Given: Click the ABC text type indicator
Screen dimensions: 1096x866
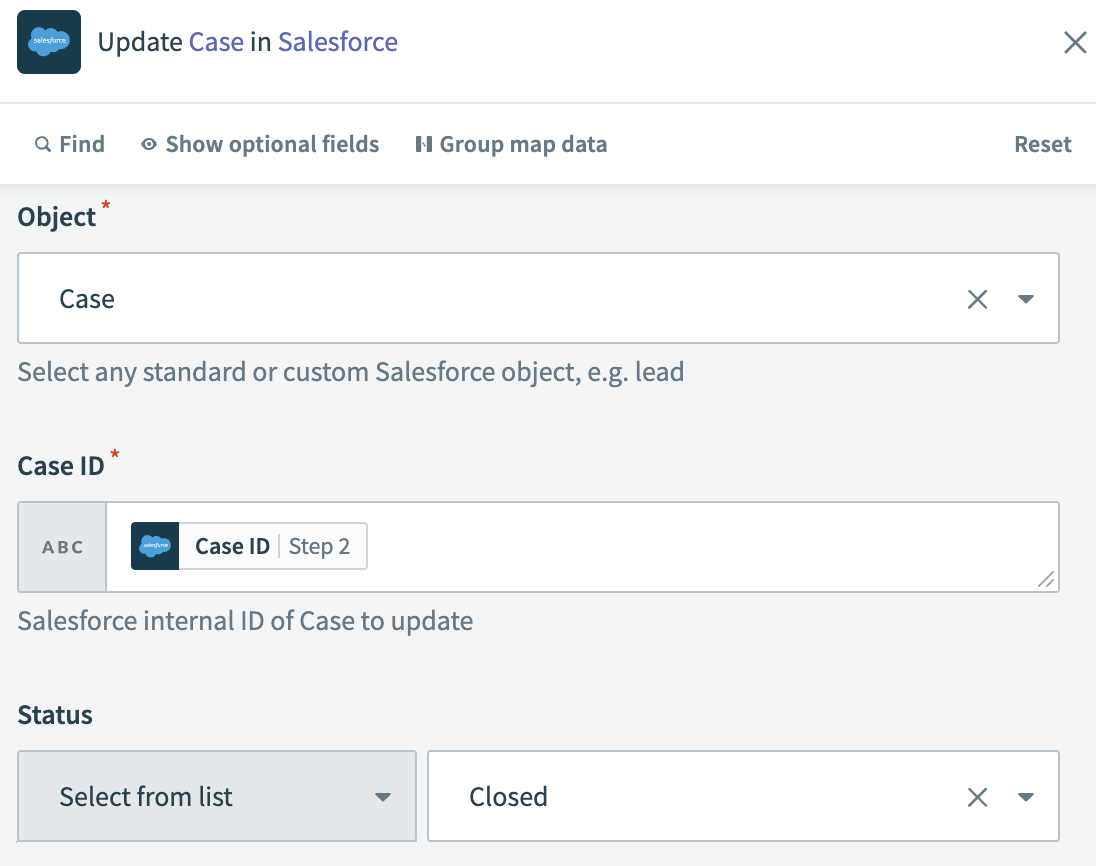Looking at the screenshot, I should [62, 547].
